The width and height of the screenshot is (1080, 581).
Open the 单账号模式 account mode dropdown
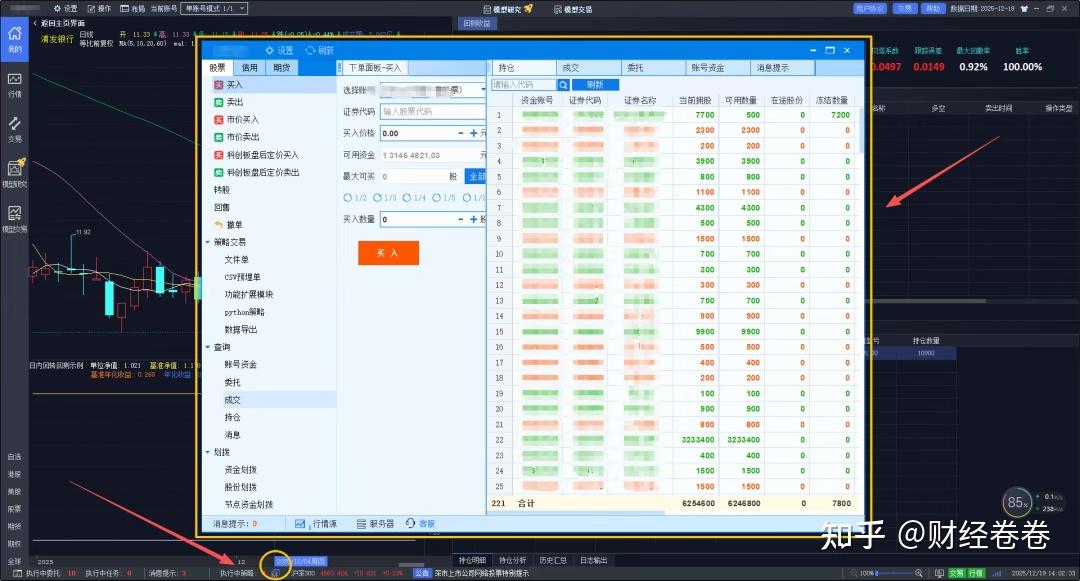[215, 8]
